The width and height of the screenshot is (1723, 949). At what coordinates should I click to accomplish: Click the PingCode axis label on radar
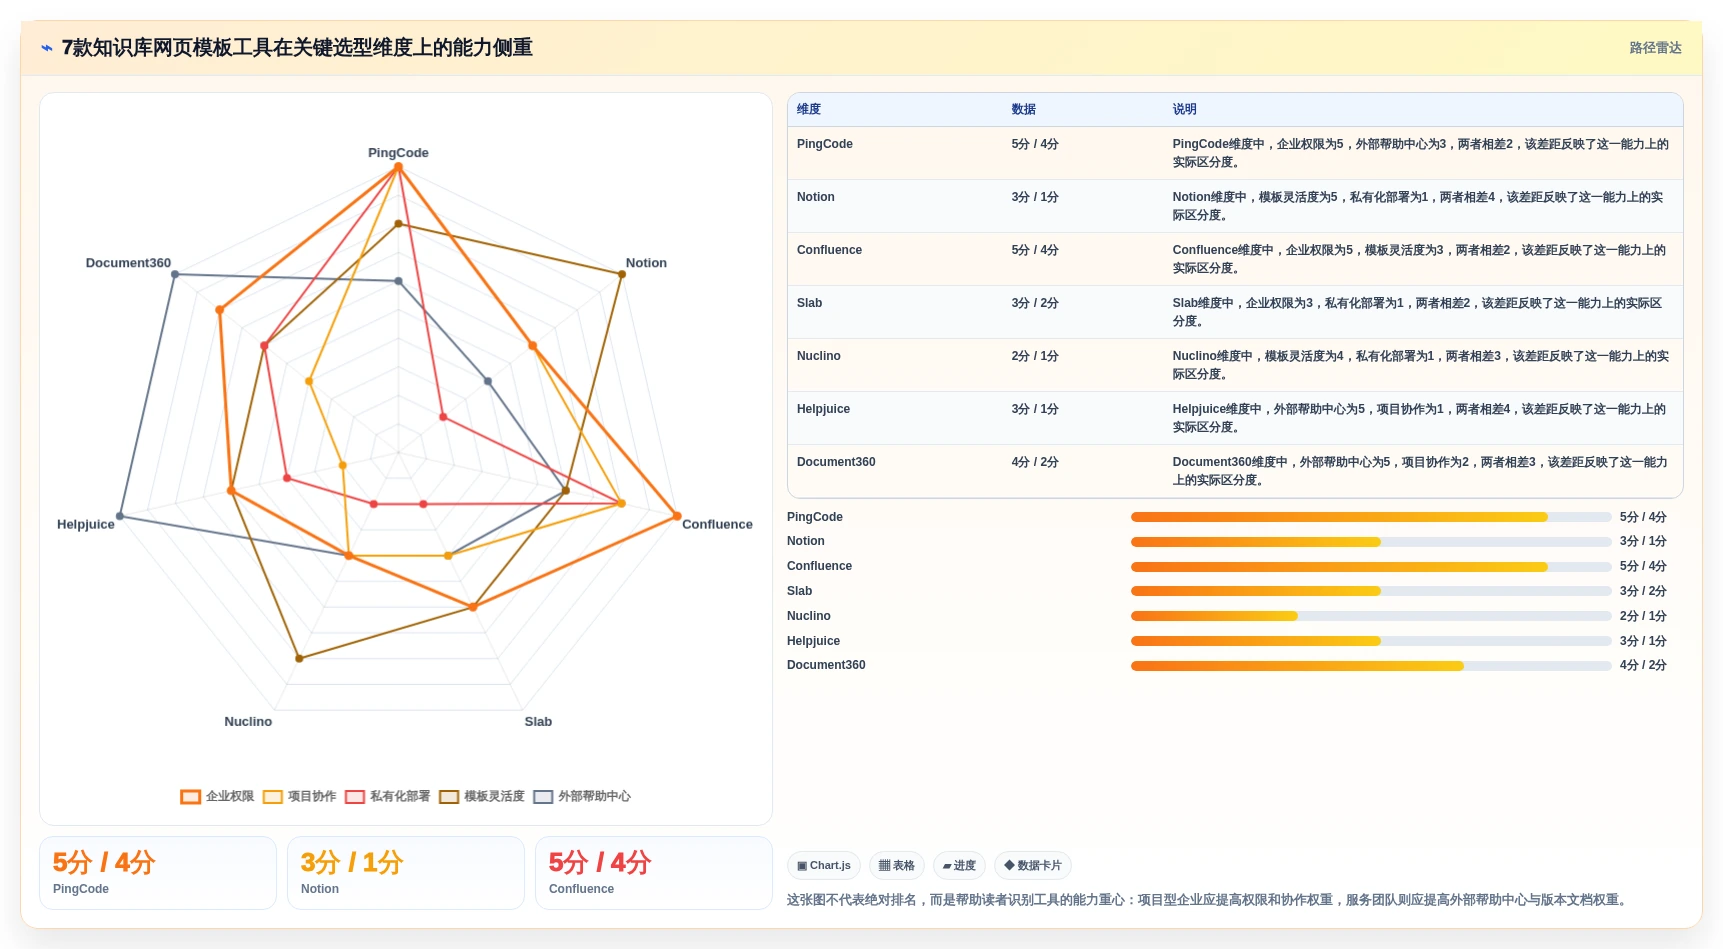coord(398,153)
